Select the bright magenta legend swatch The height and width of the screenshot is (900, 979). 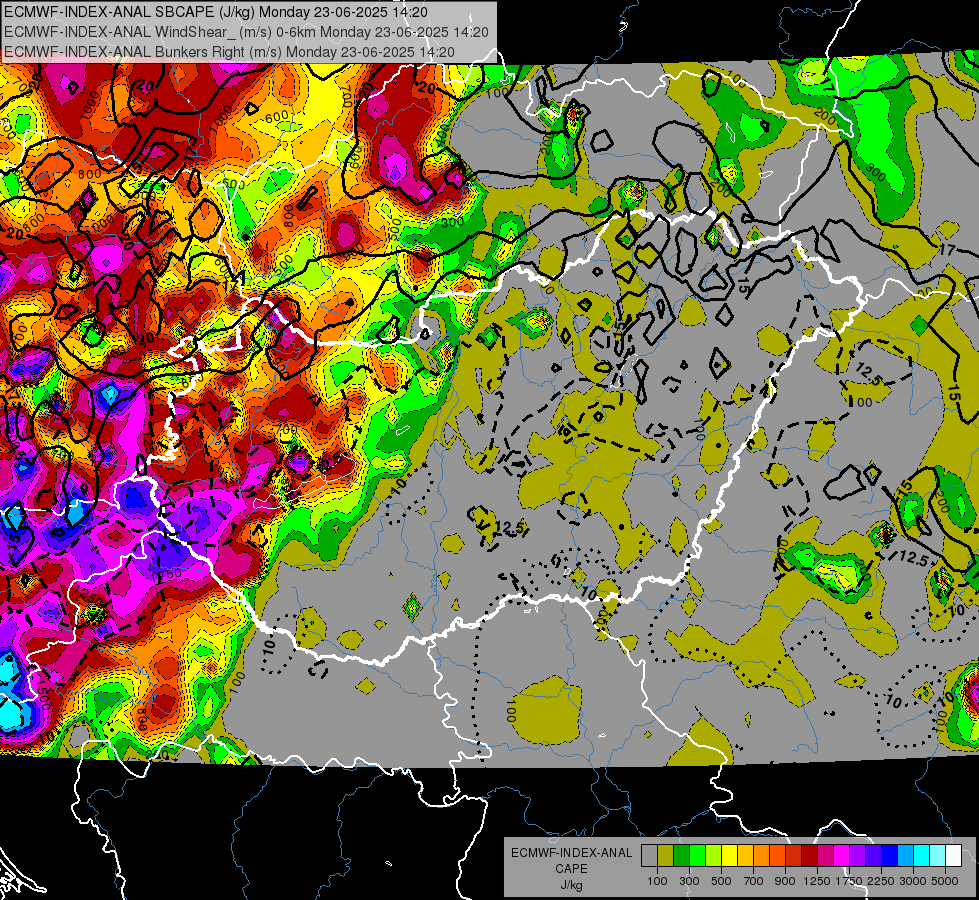pos(842,856)
